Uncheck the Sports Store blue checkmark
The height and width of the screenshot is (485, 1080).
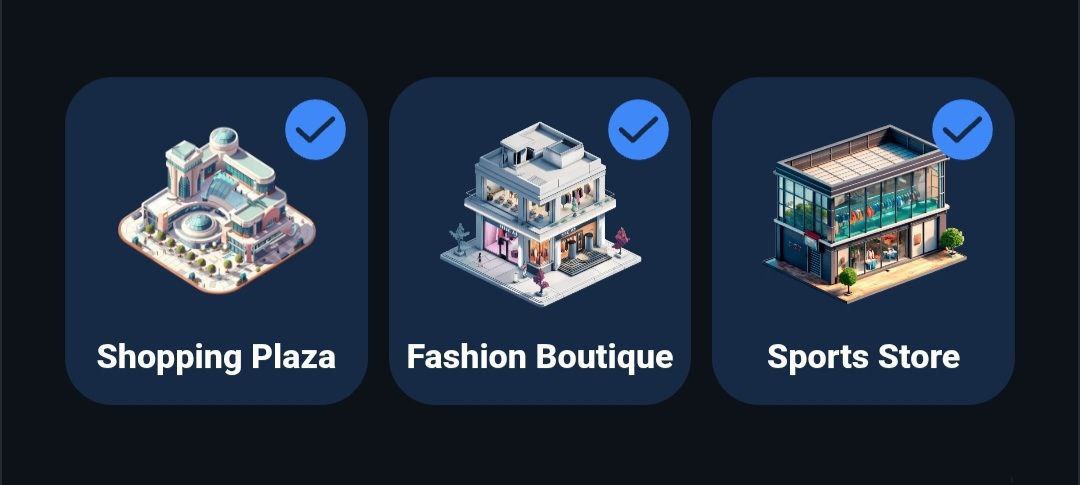962,130
